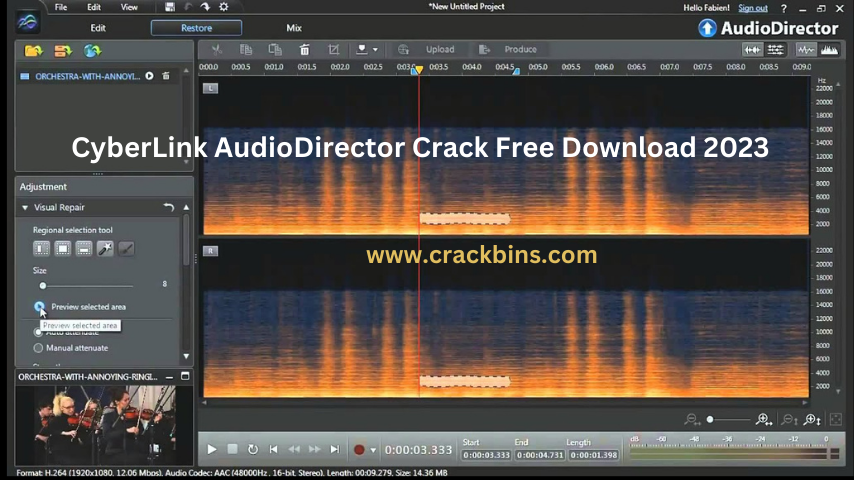Delete the ORCHESTRA-WITH-ANNOY library item
This screenshot has width=854, height=480.
[x=166, y=76]
